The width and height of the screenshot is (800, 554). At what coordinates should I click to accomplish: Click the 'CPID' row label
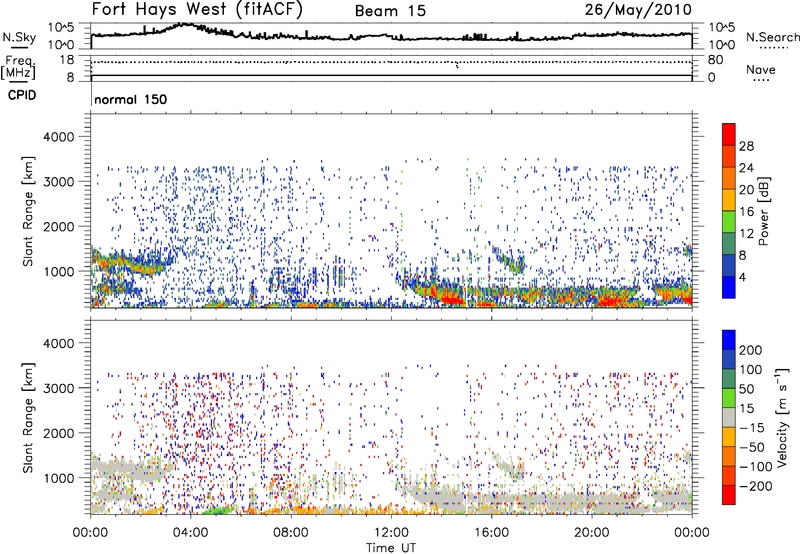[x=22, y=95]
